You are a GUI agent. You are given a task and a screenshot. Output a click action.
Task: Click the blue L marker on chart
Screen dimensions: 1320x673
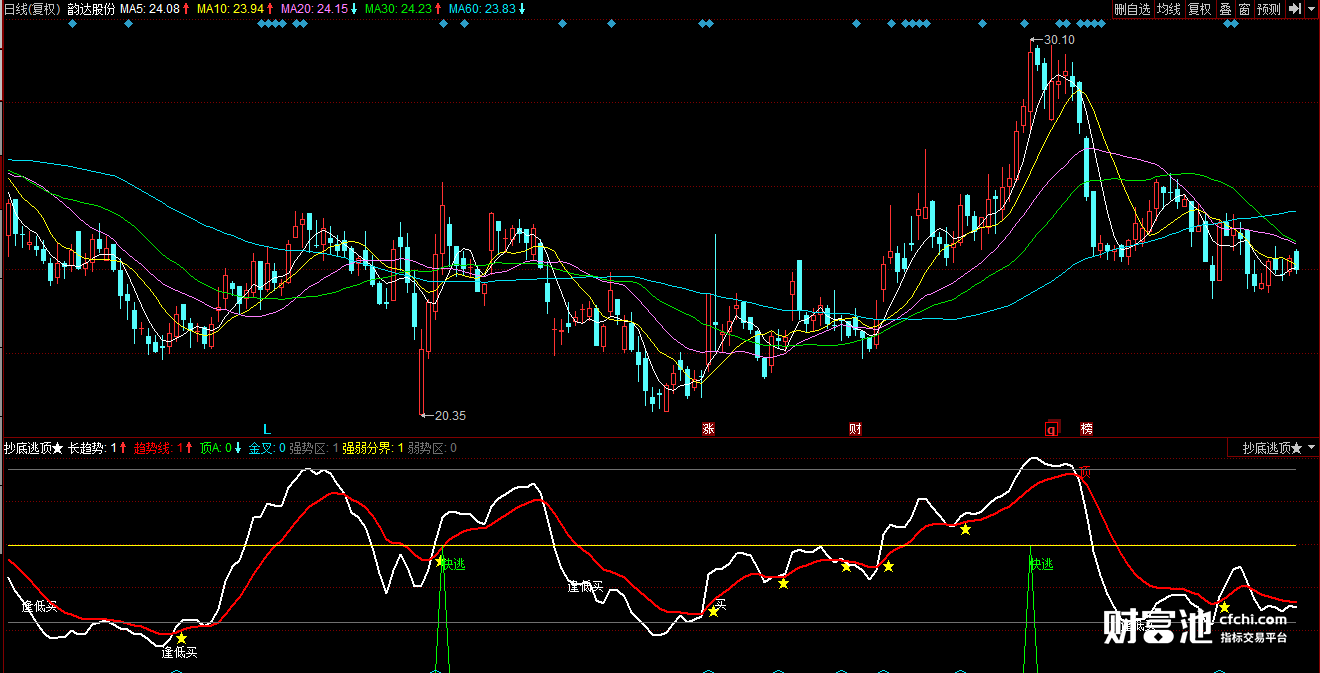point(267,429)
